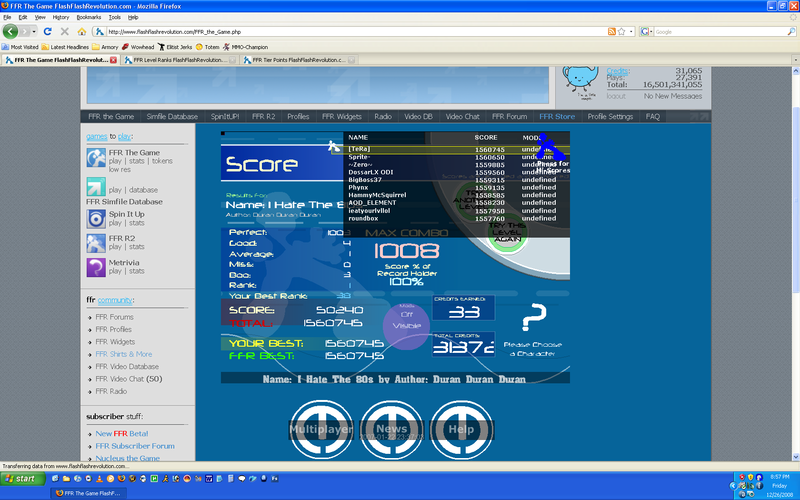
Task: Click the Firefox back arrow button
Action: point(11,31)
